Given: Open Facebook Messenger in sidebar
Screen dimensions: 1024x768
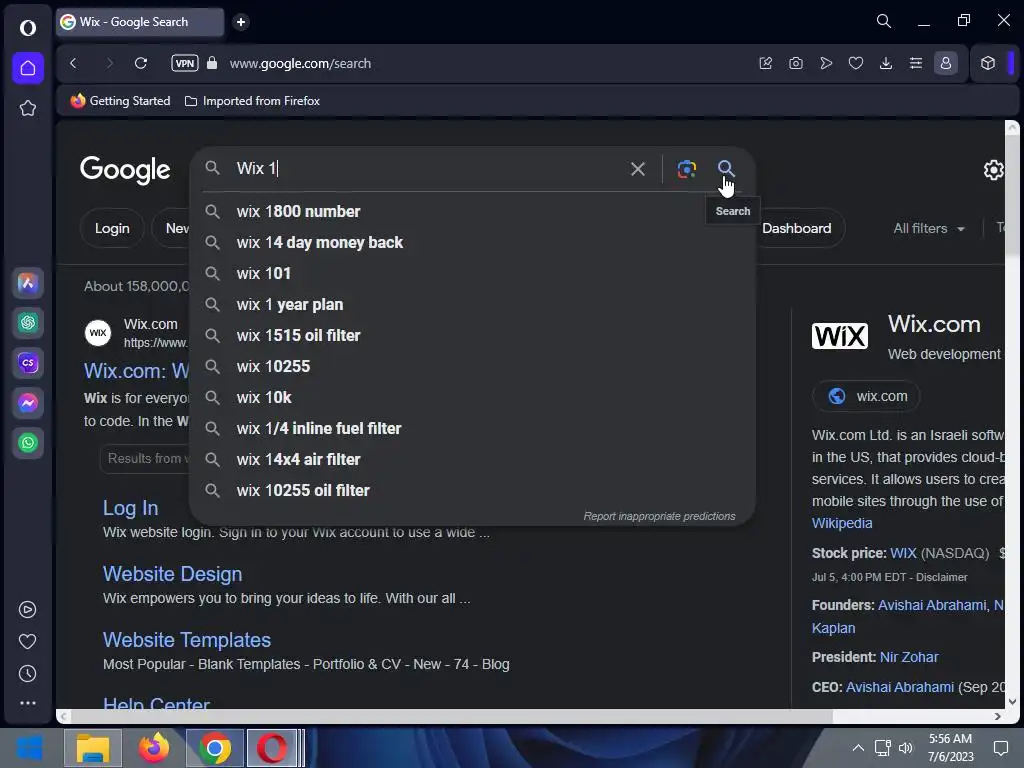Looking at the screenshot, I should pyautogui.click(x=27, y=403).
